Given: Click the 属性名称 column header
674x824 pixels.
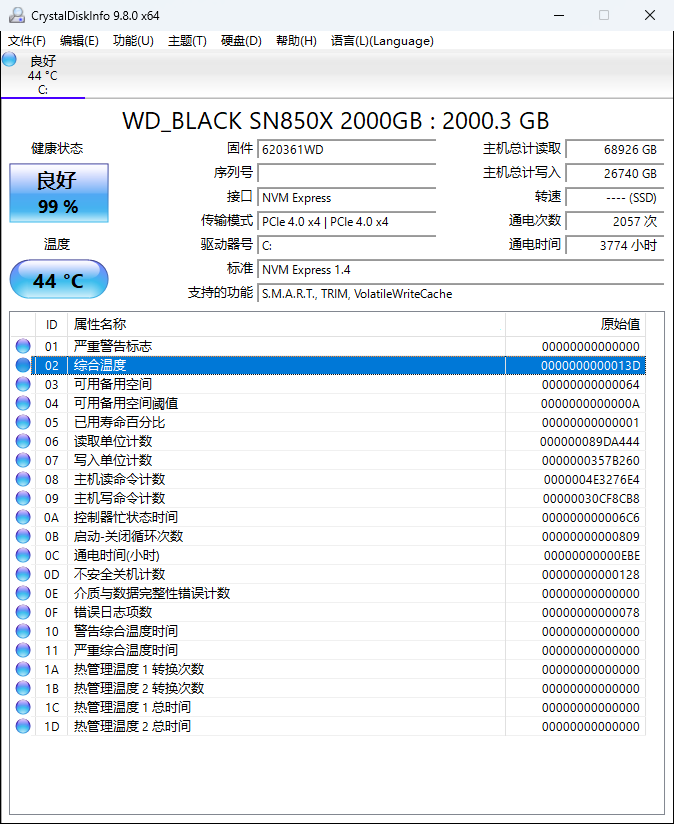Looking at the screenshot, I should click(x=286, y=324).
